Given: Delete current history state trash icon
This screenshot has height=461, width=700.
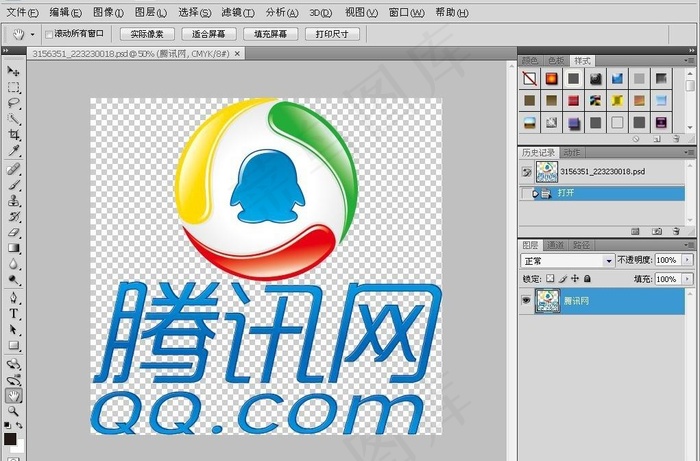Looking at the screenshot, I should point(676,231).
